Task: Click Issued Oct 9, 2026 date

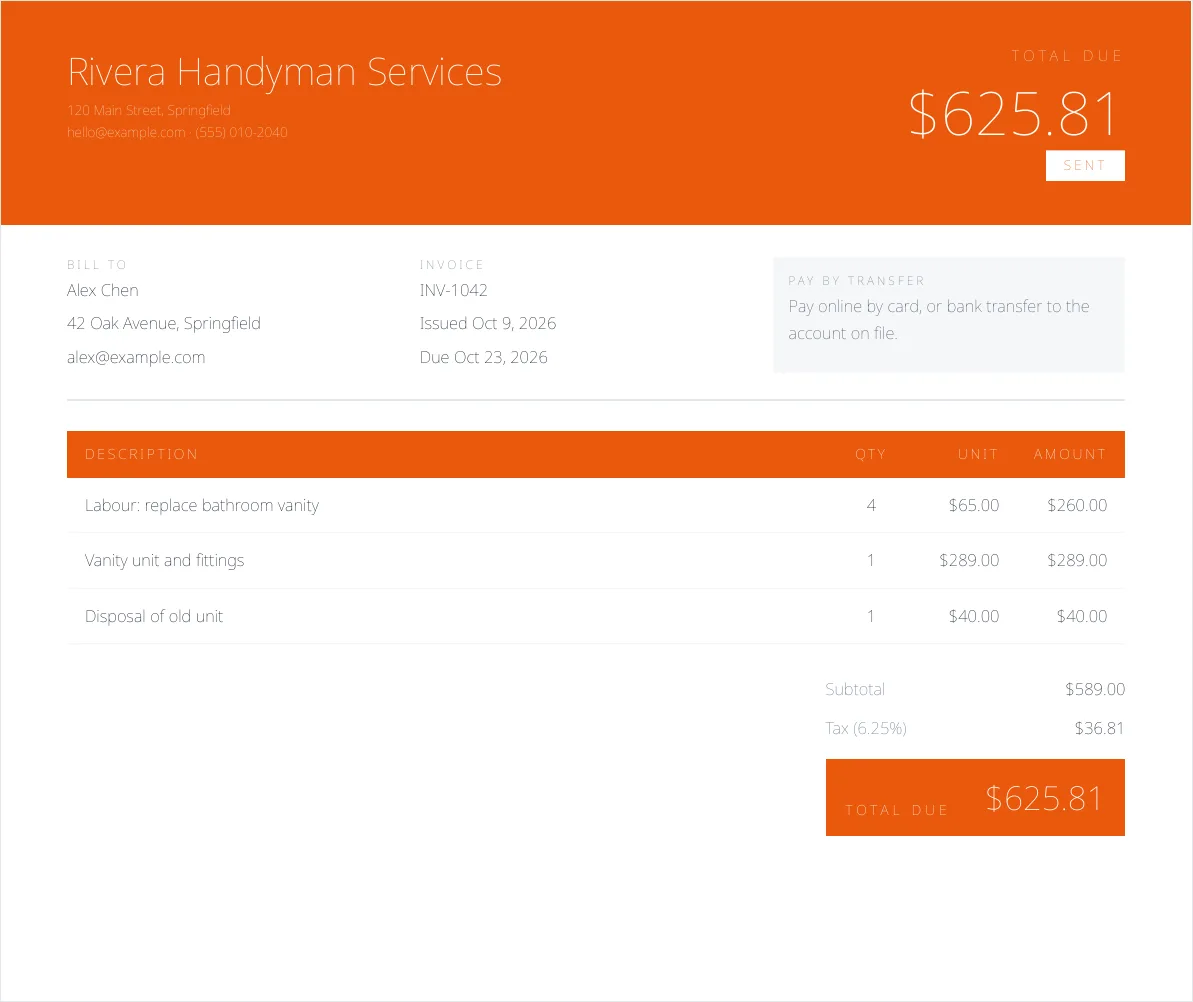Action: tap(488, 324)
